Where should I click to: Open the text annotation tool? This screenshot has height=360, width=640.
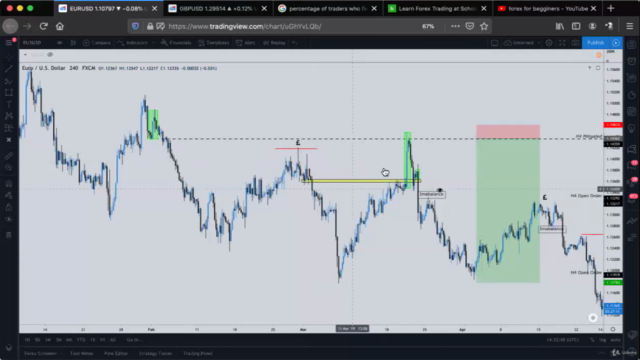pyautogui.click(x=9, y=104)
